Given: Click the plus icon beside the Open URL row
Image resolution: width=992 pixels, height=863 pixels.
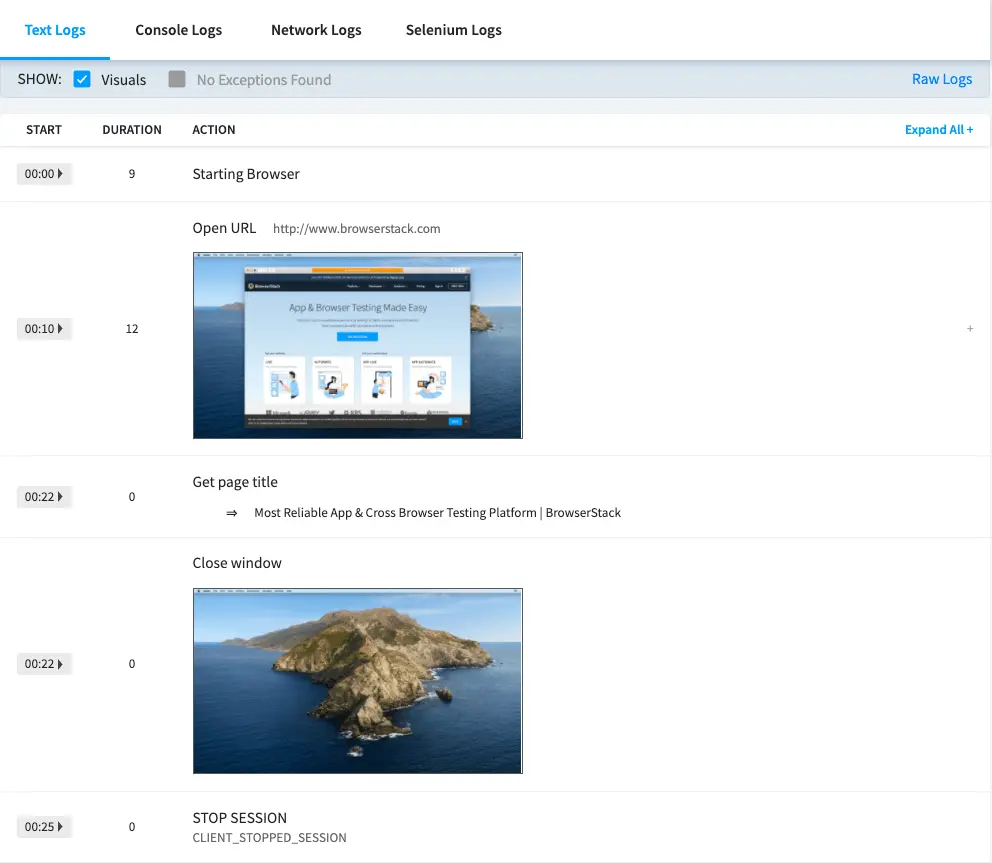Looking at the screenshot, I should 969,328.
